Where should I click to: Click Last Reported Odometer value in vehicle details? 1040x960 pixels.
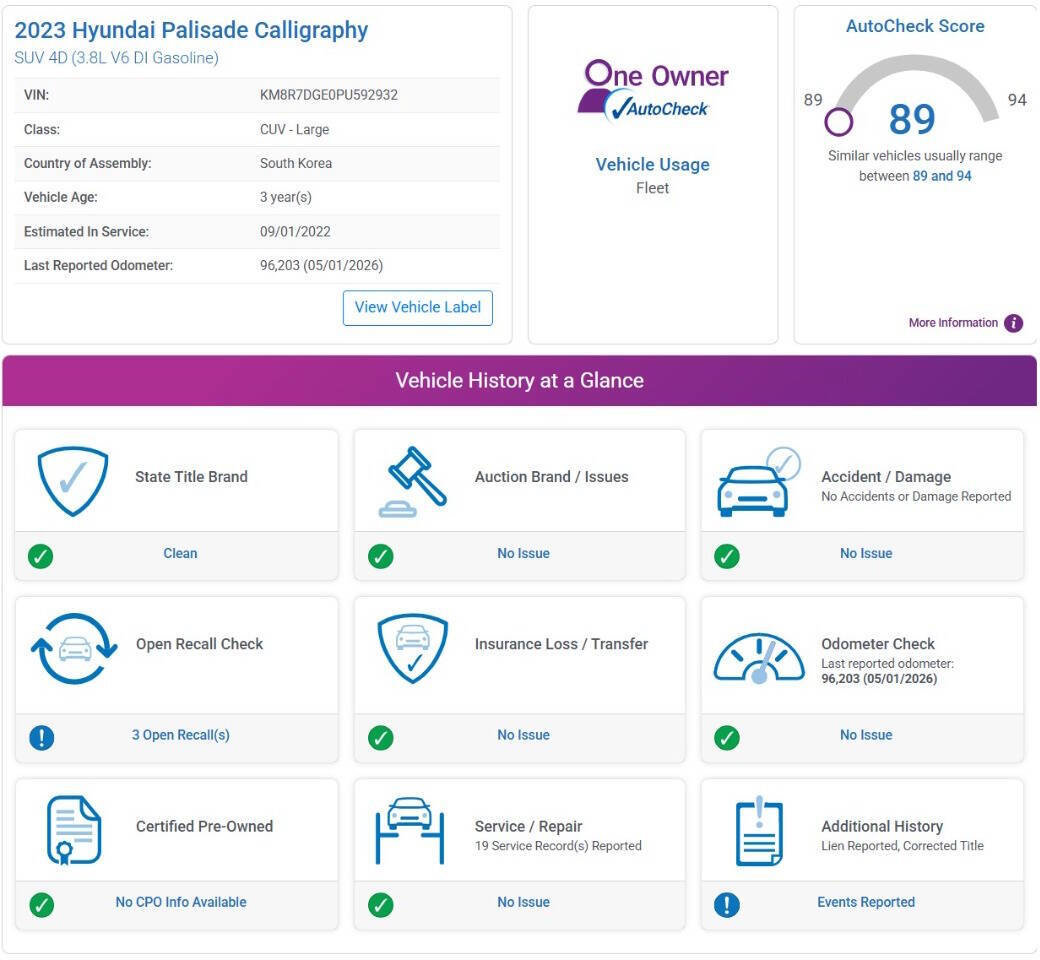[x=321, y=265]
